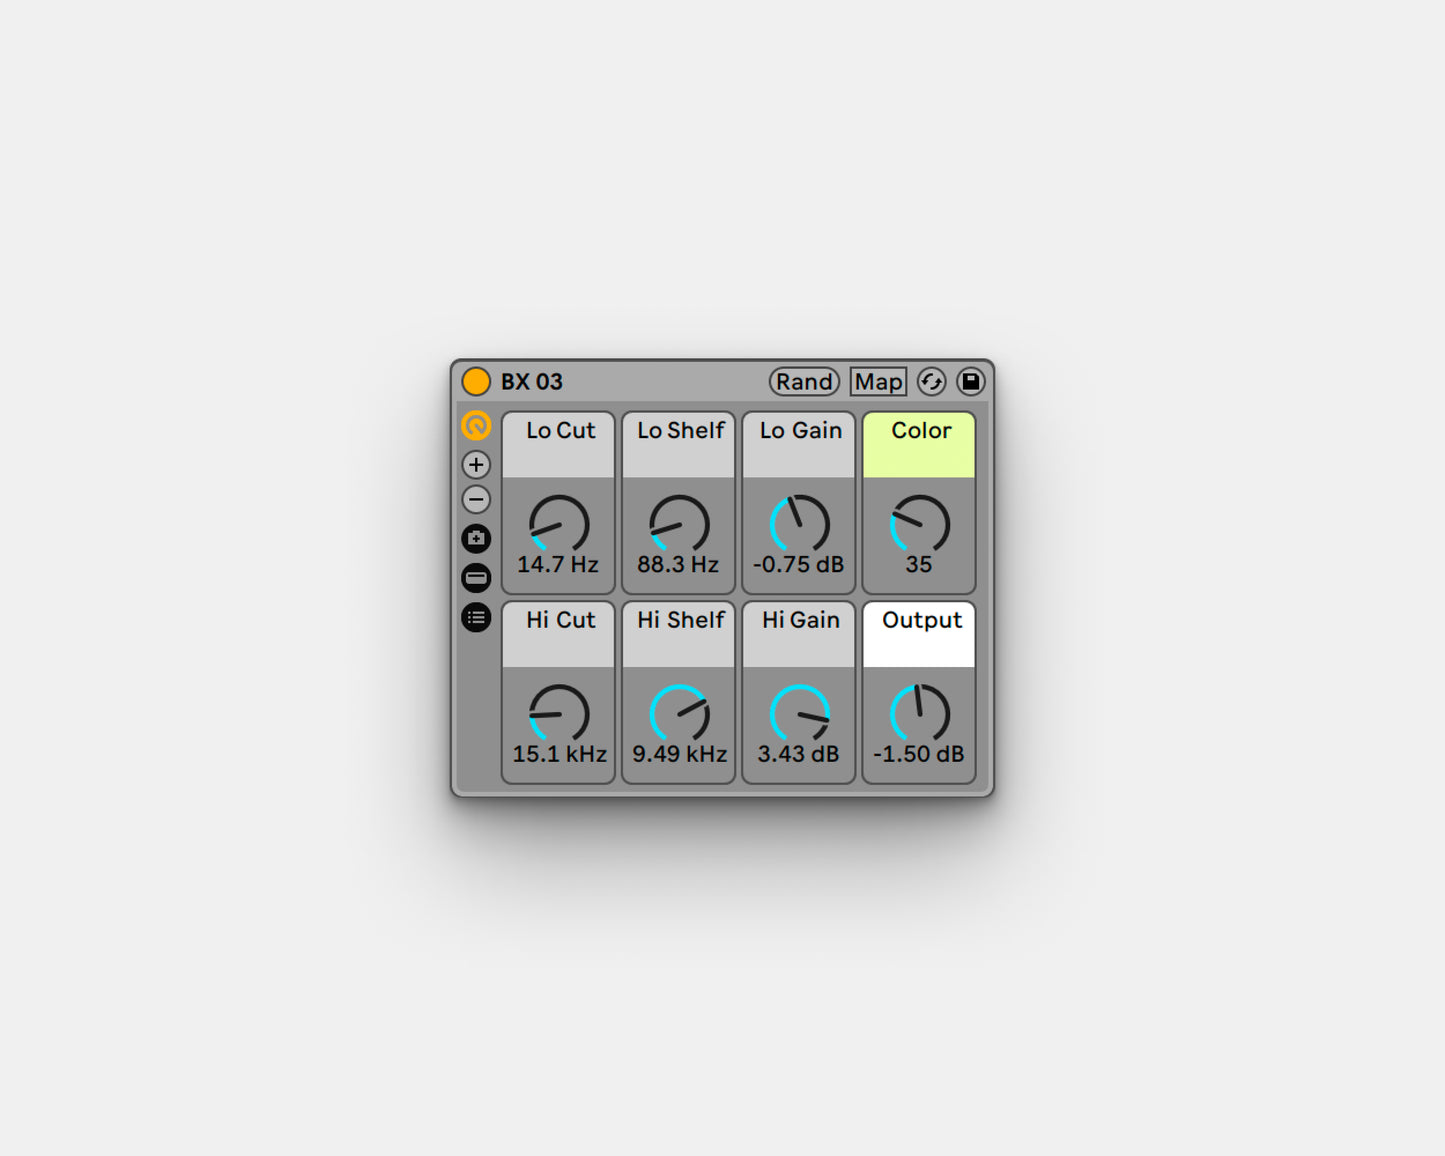Click the hide macro controls minus icon

pyautogui.click(x=476, y=499)
